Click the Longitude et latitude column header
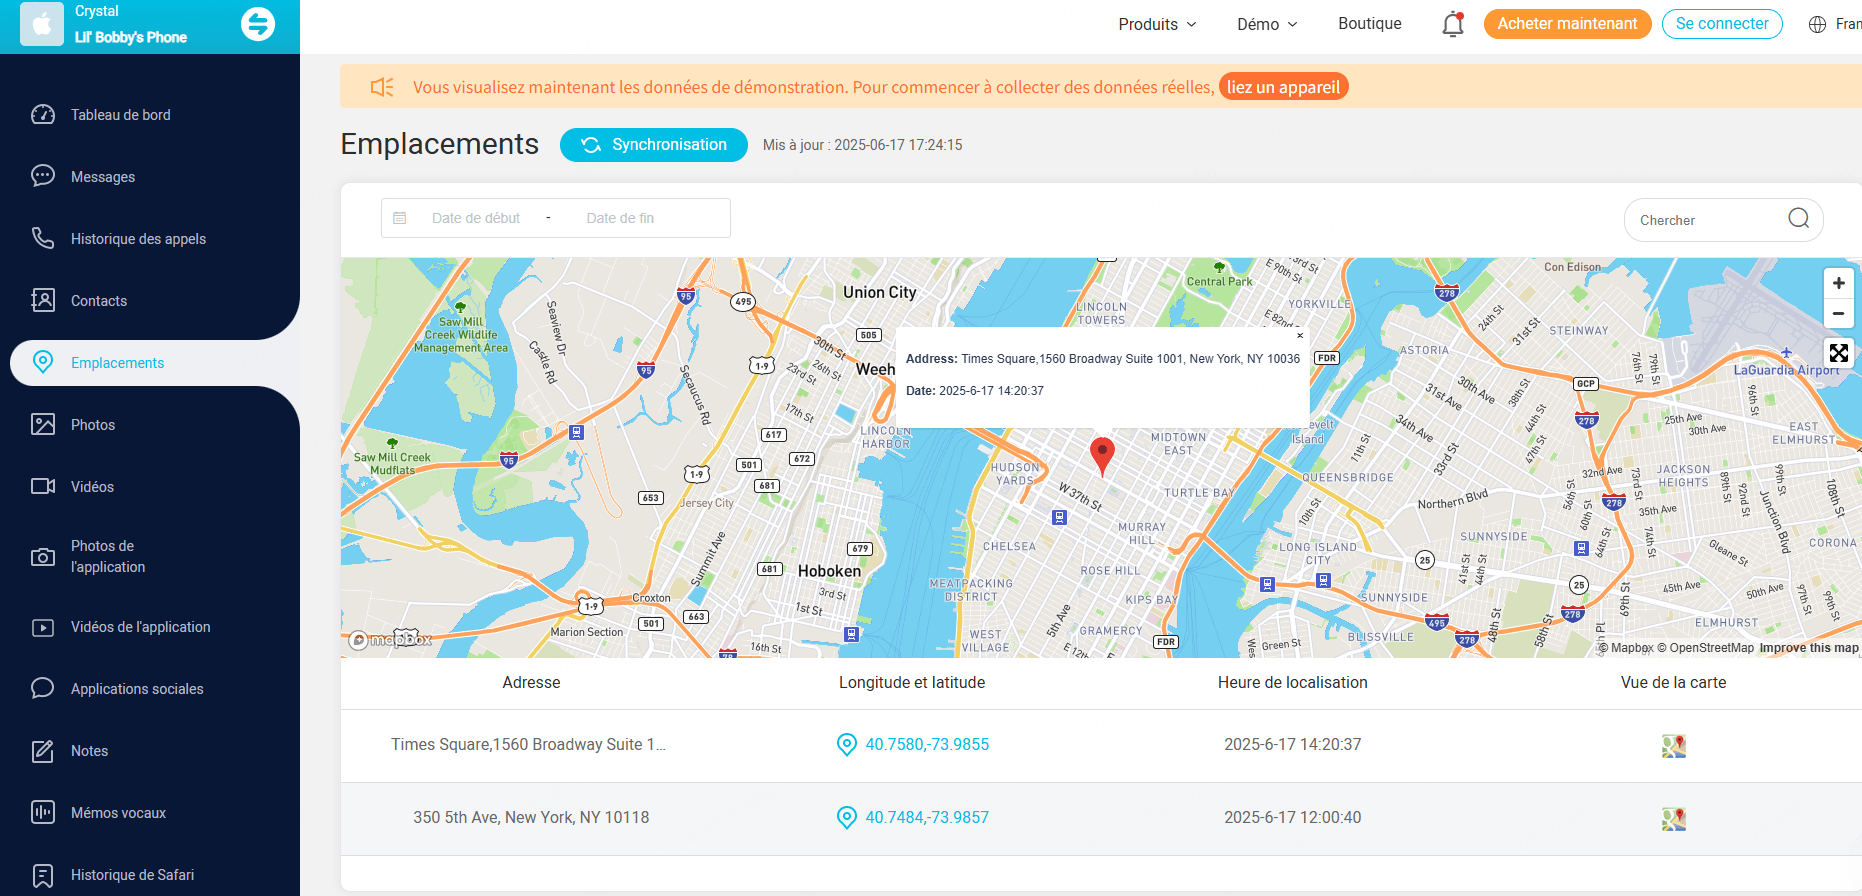The width and height of the screenshot is (1862, 896). point(912,682)
